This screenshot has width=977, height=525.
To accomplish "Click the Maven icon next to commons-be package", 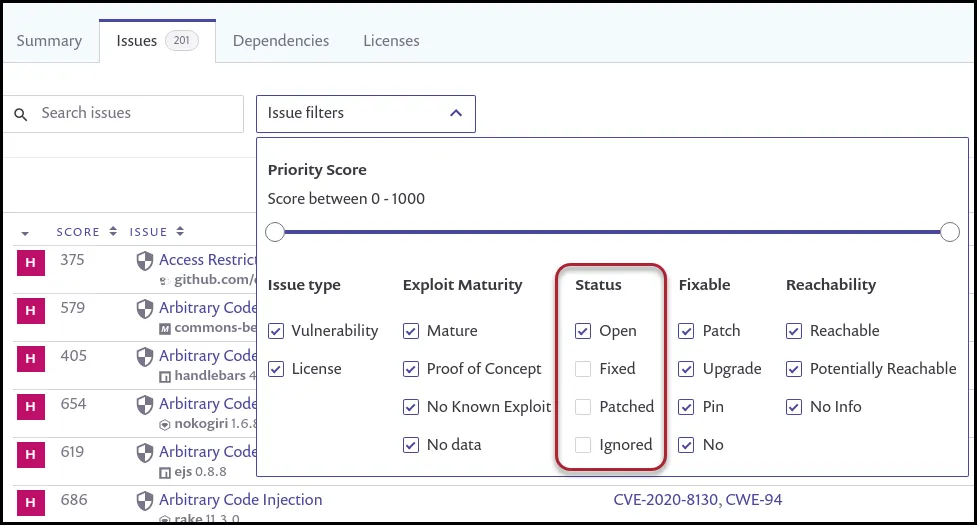I will (164, 329).
